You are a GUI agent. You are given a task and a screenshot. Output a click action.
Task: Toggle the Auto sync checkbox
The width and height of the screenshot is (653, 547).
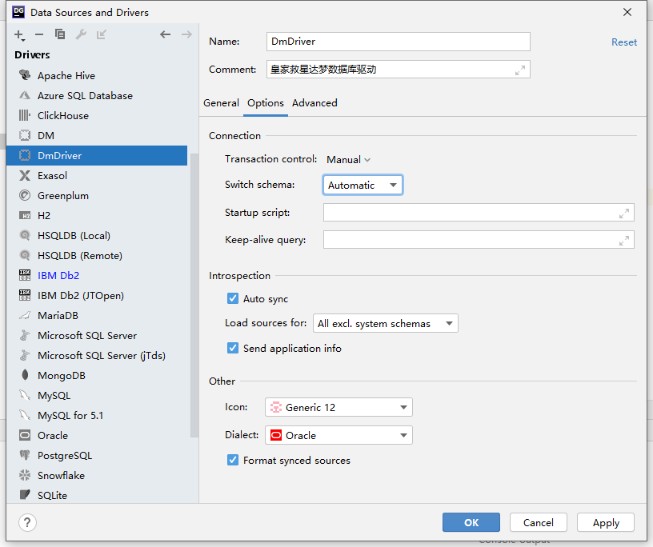click(x=233, y=299)
